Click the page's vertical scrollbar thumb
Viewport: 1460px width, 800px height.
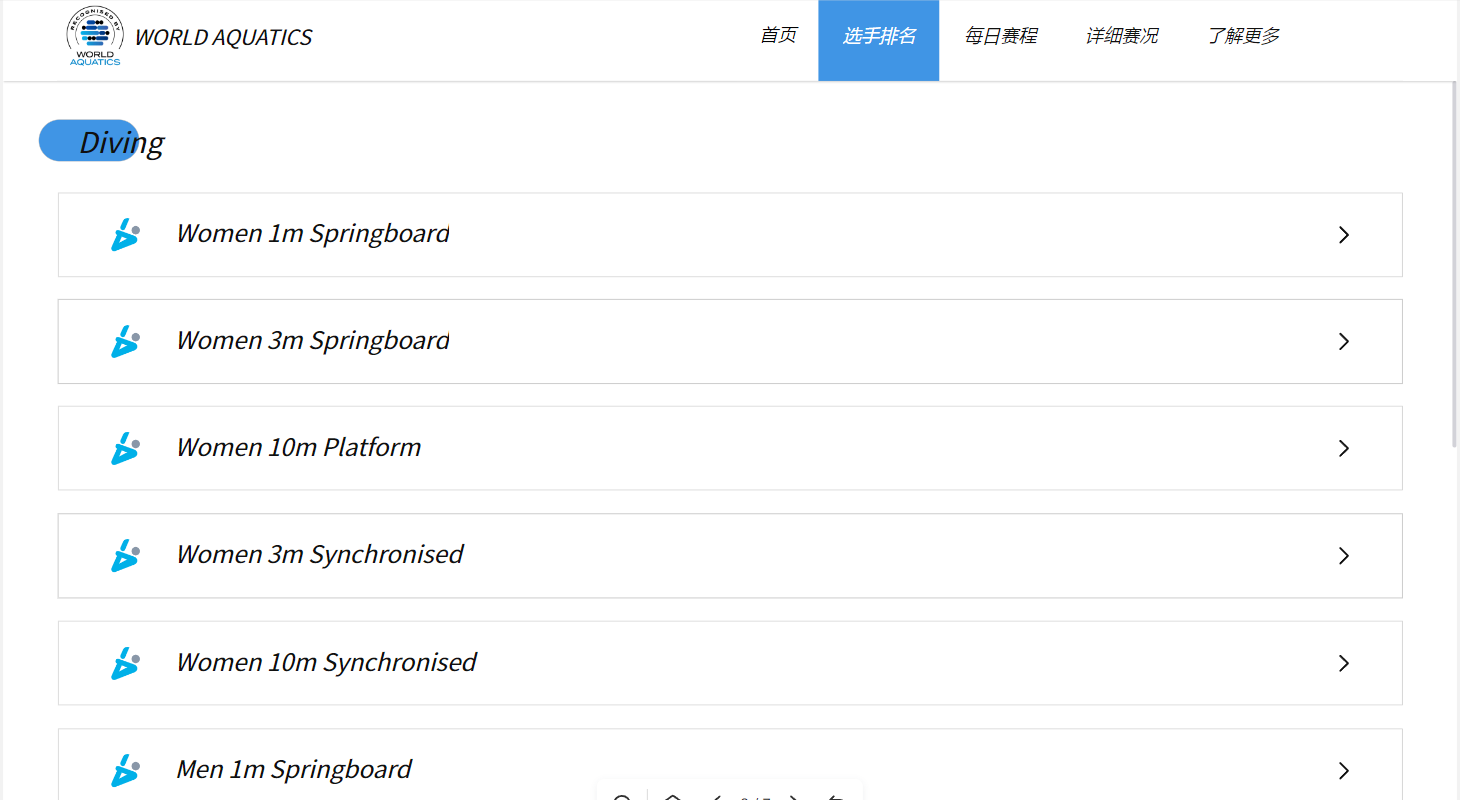(x=1455, y=265)
